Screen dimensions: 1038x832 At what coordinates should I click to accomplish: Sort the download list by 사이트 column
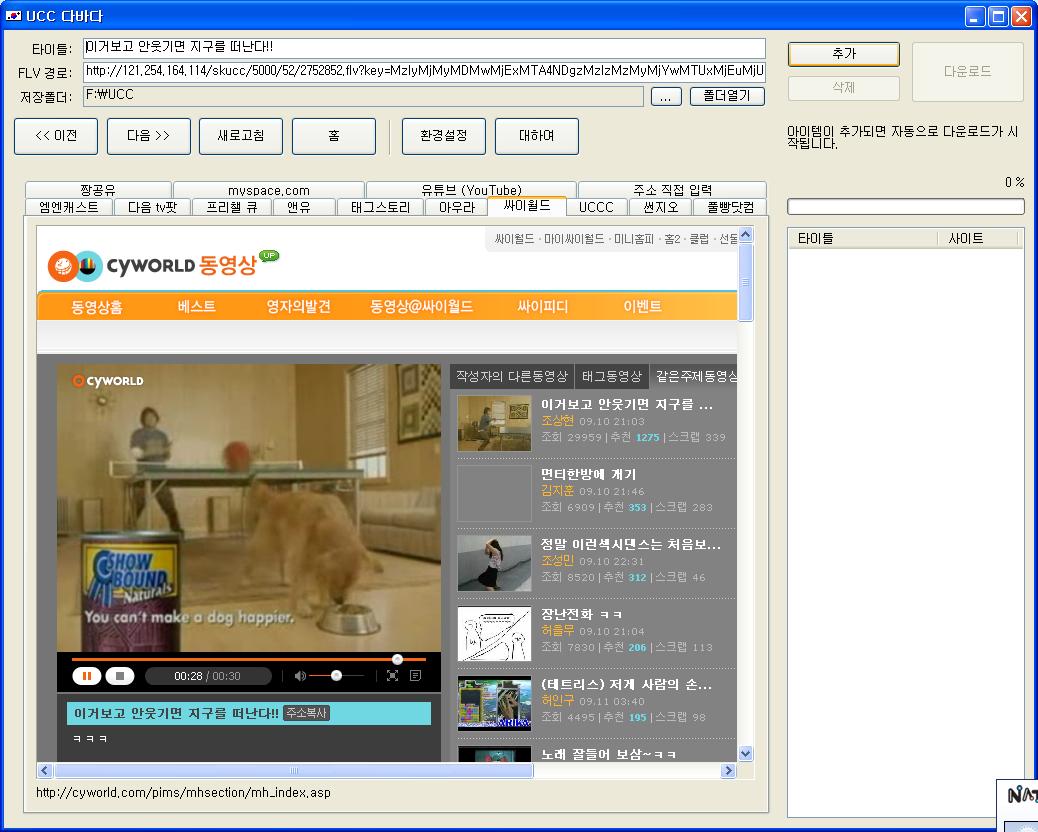coord(977,238)
